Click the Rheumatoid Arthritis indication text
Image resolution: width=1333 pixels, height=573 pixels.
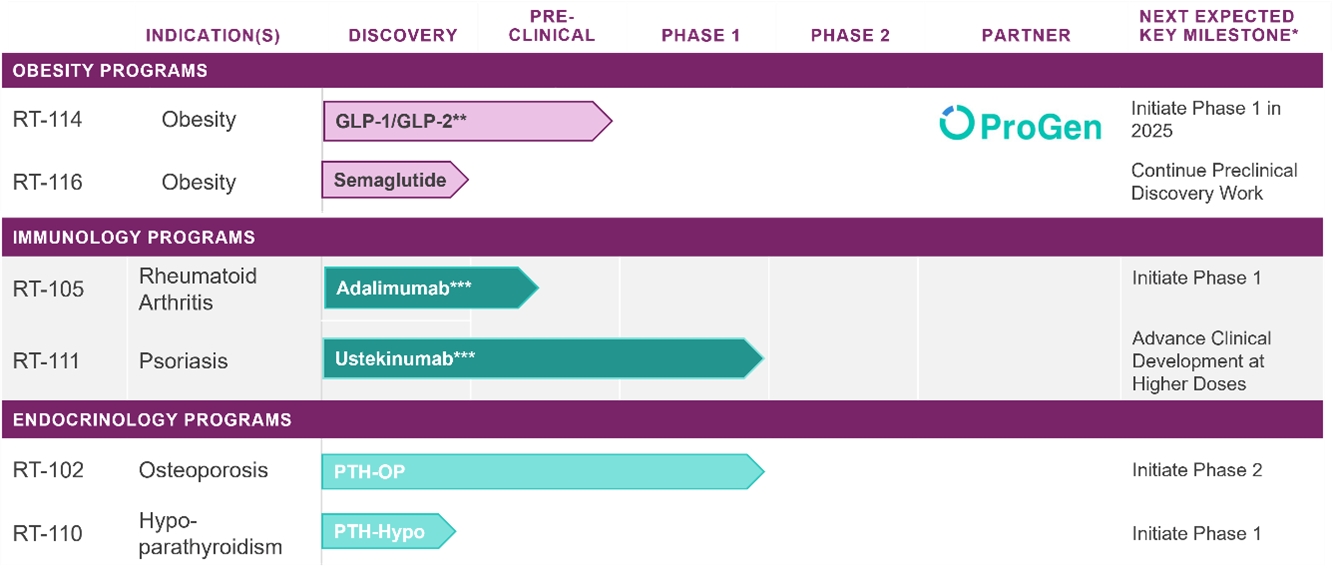tap(197, 289)
